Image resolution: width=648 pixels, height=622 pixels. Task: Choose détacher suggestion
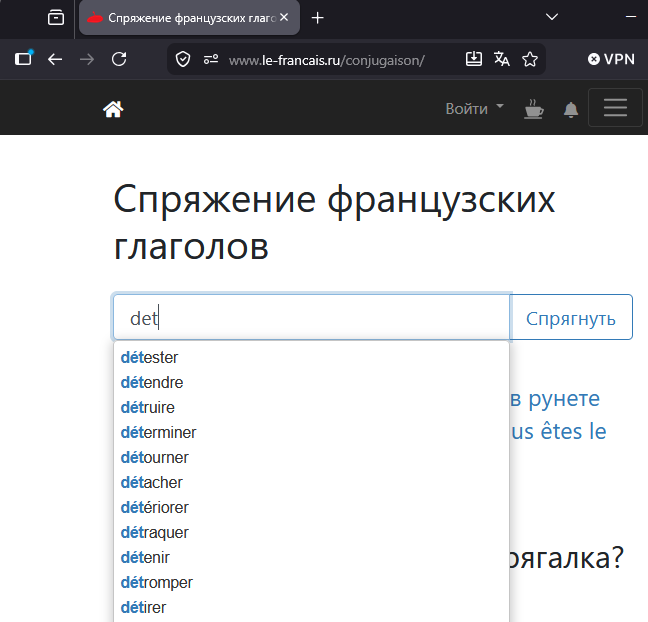[312, 483]
